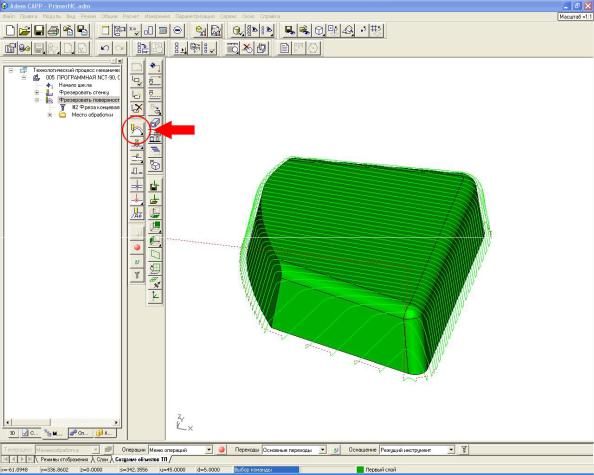Open the Переходы 'Основные переходы' dropdown
The image size is (594, 475).
point(322,450)
